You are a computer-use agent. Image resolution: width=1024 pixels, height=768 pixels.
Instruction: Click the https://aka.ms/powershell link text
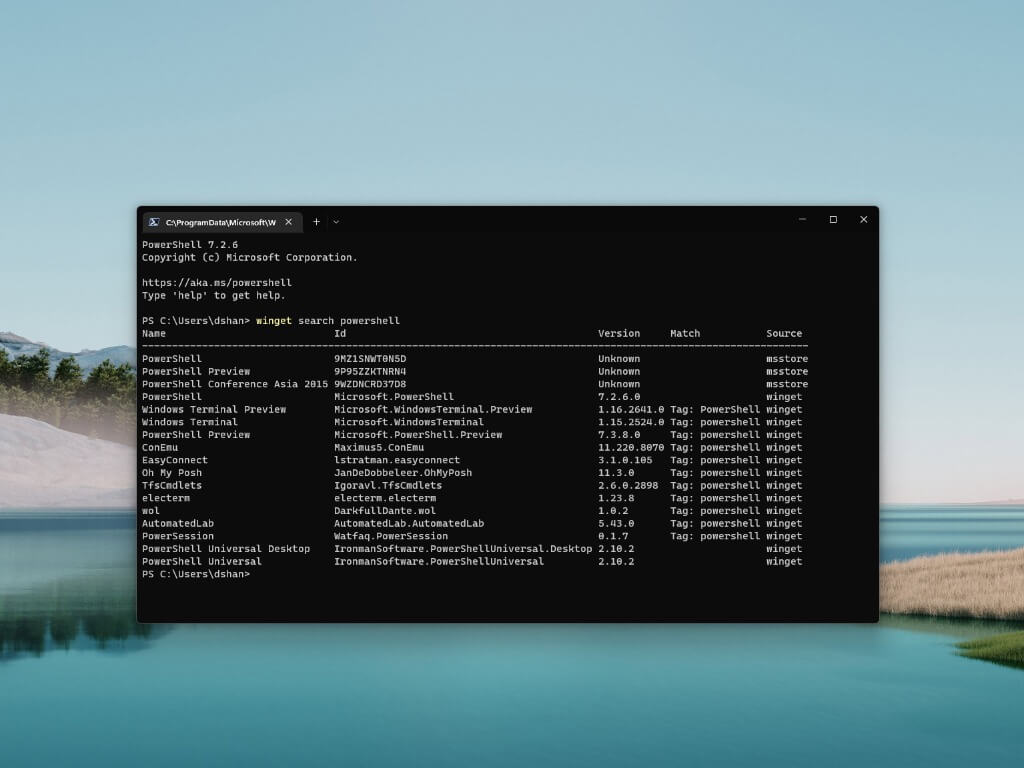(217, 283)
